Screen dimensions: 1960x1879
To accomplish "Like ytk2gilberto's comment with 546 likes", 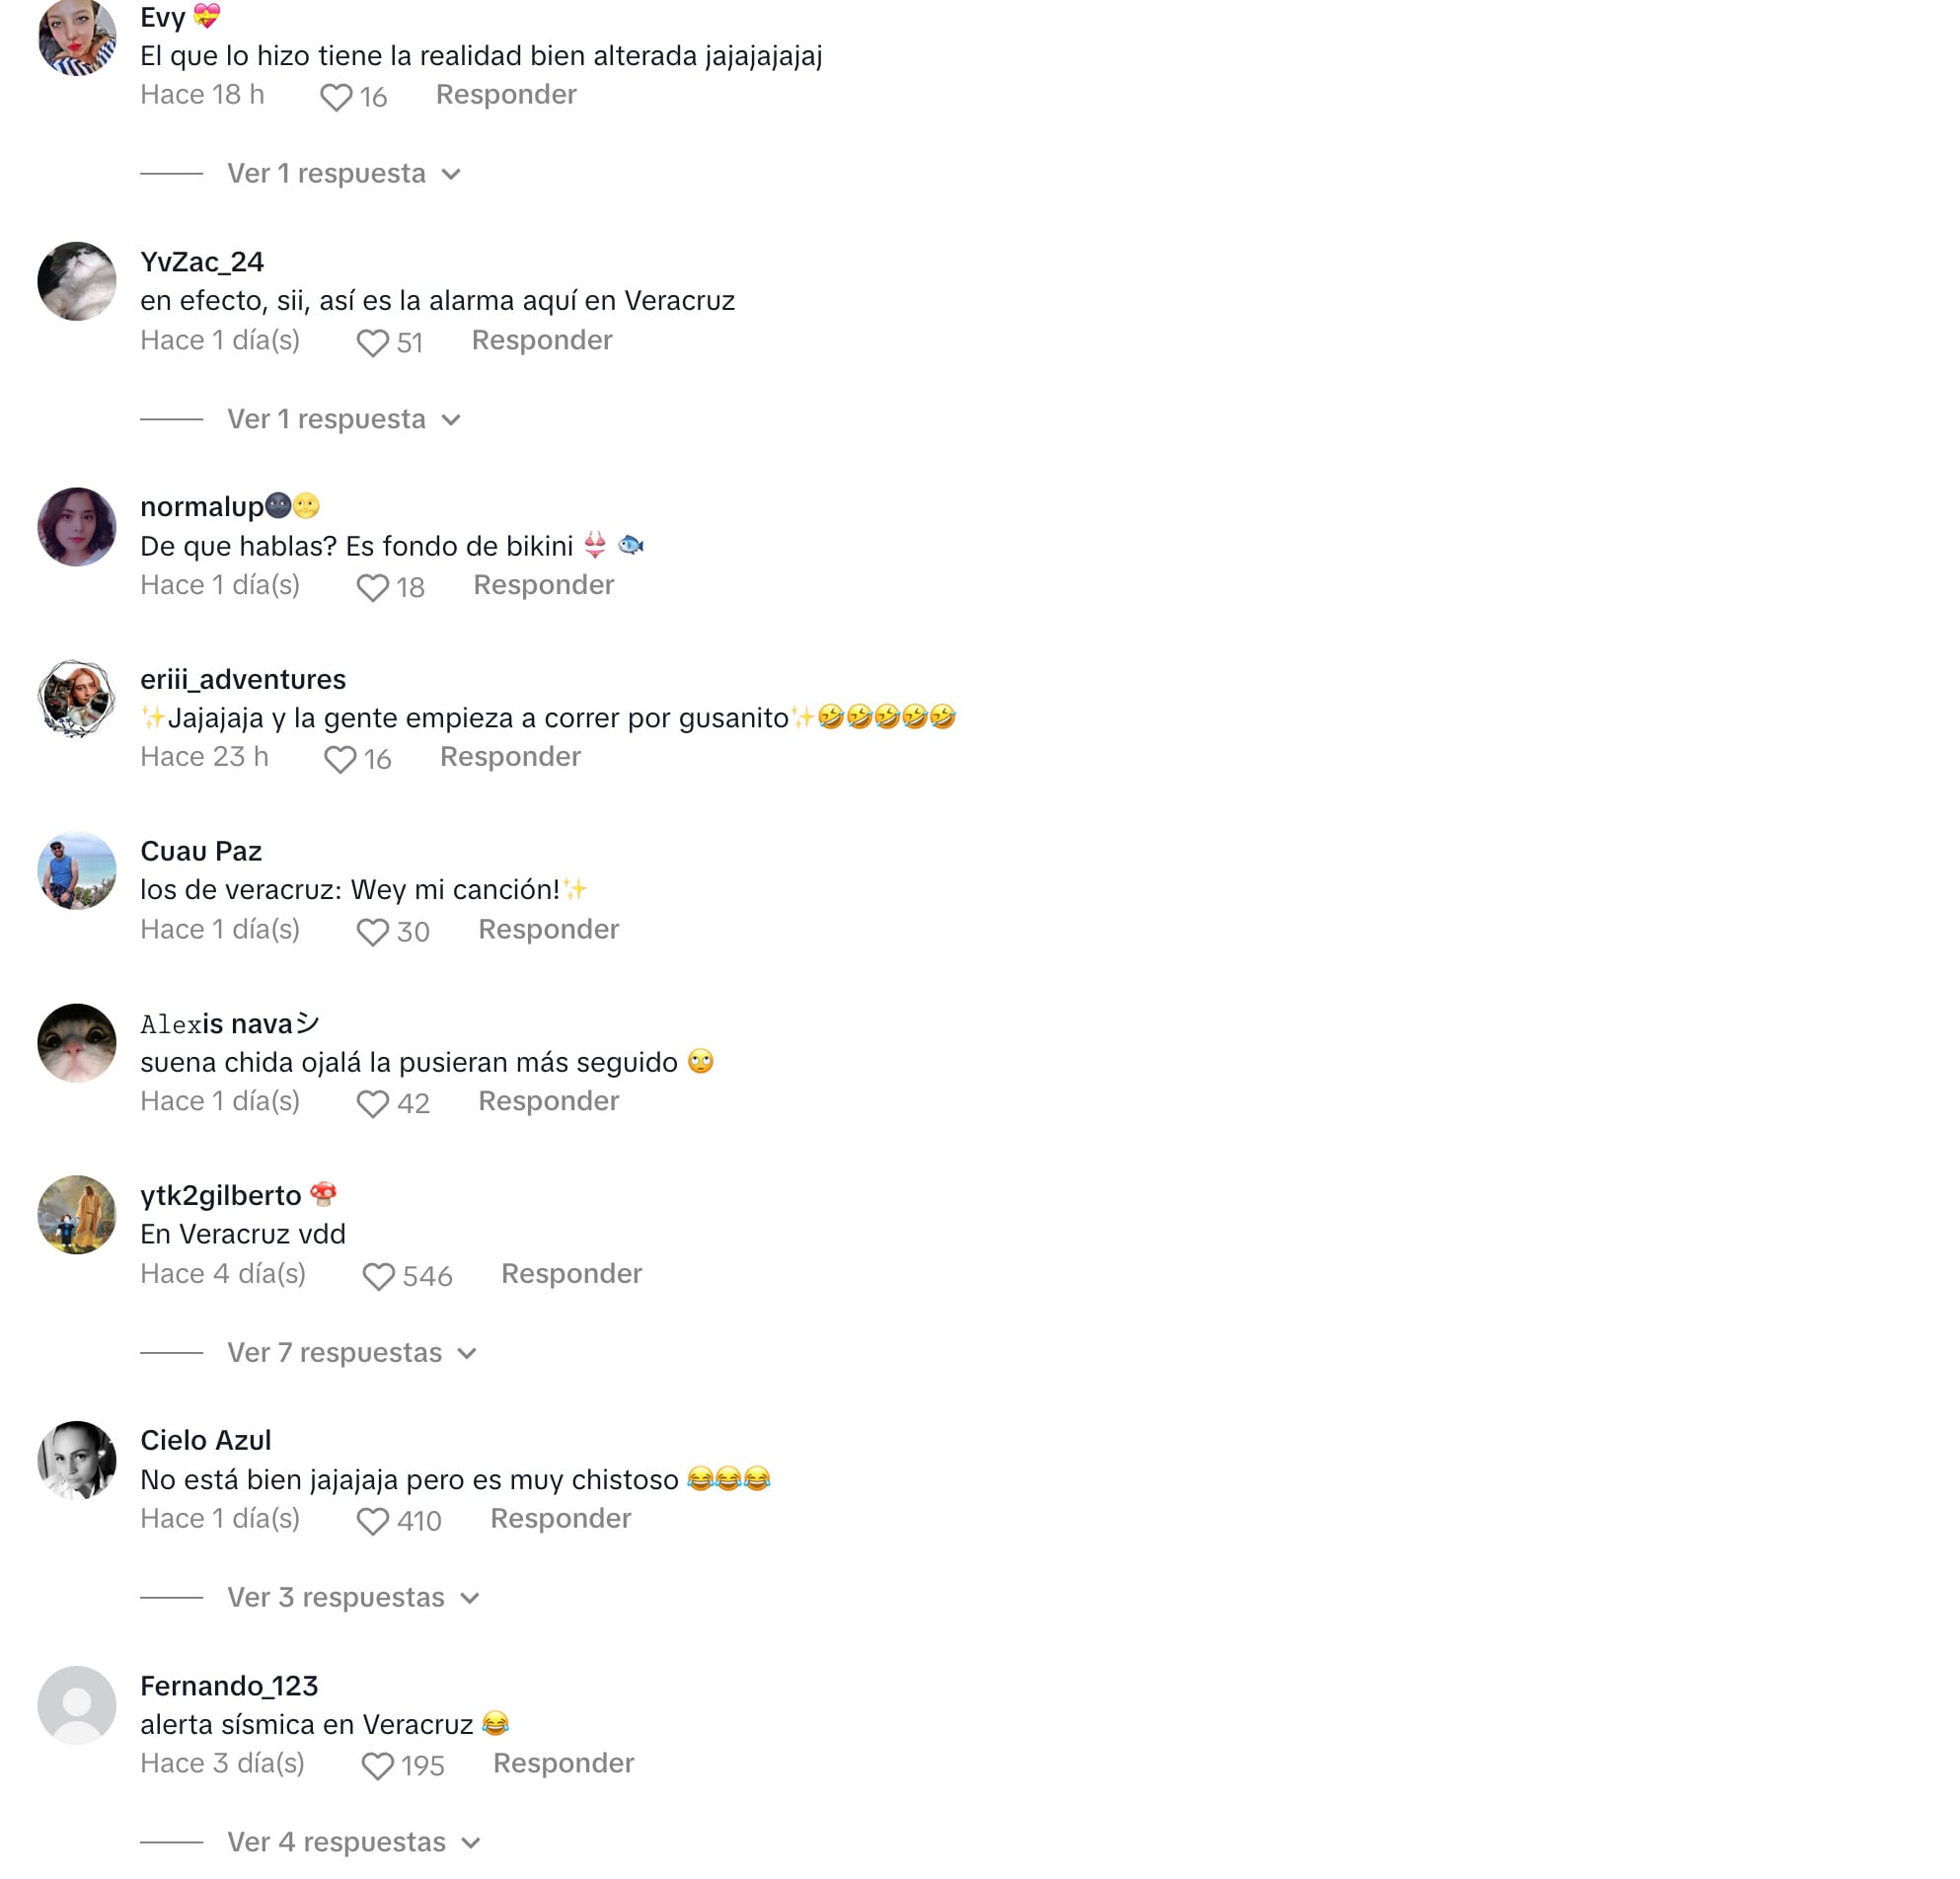I will coord(379,1277).
